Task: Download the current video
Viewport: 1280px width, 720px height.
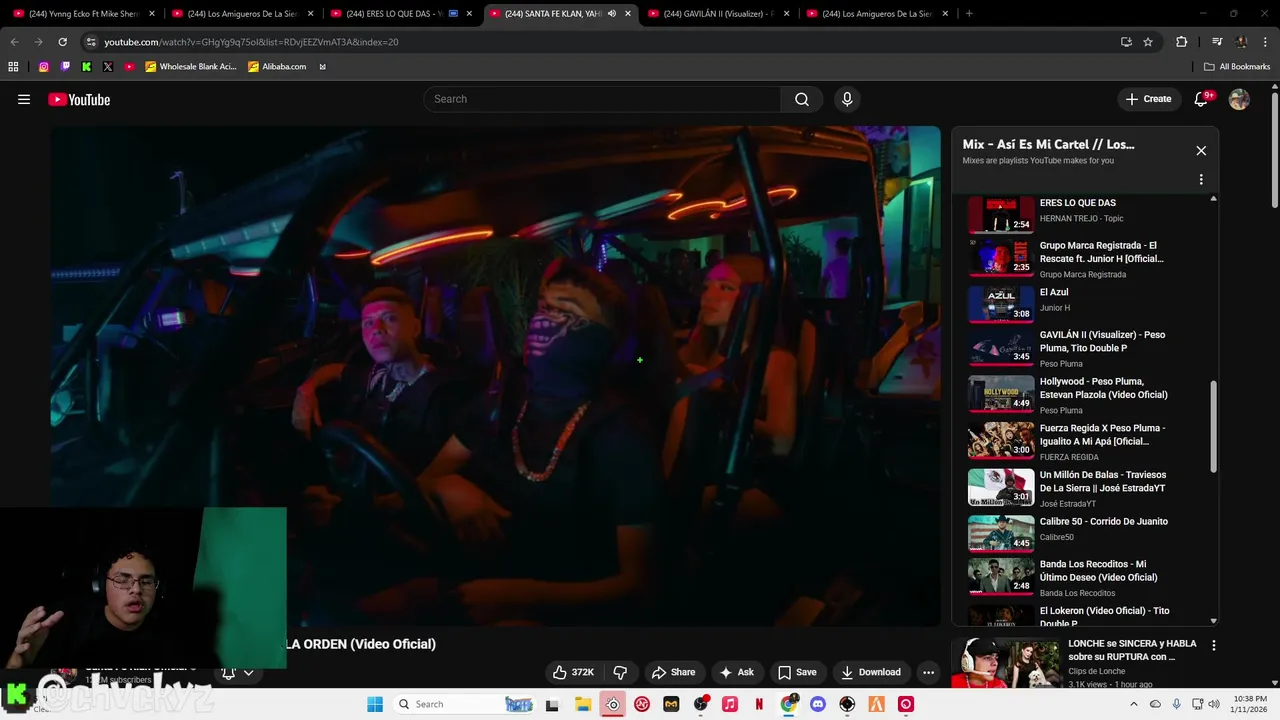Action: click(x=871, y=672)
